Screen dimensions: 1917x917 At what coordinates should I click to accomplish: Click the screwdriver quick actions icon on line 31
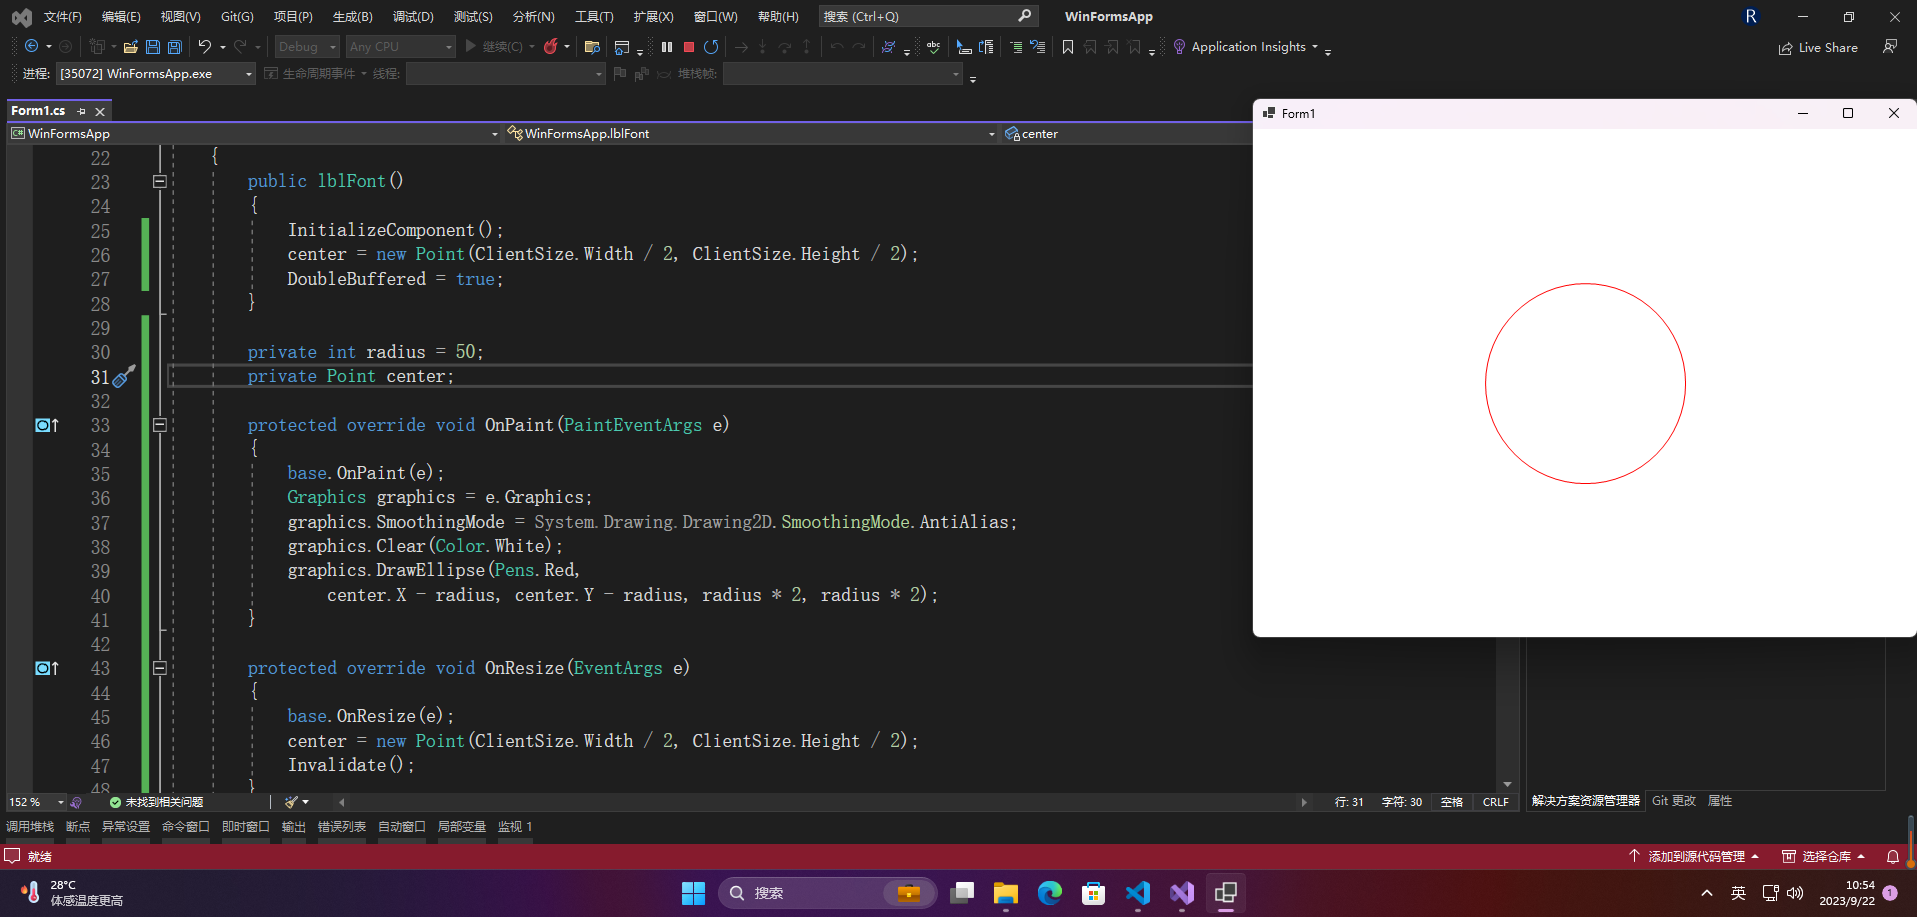coord(124,377)
